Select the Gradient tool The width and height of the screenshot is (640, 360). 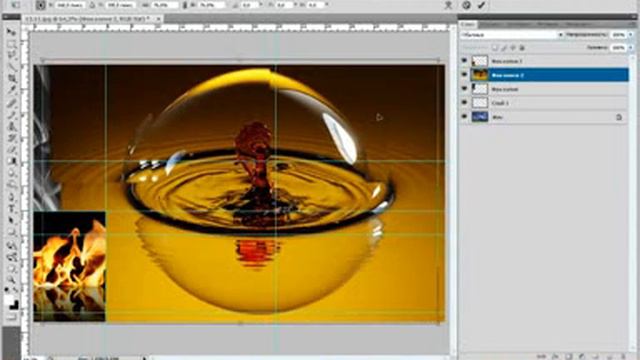(11, 162)
